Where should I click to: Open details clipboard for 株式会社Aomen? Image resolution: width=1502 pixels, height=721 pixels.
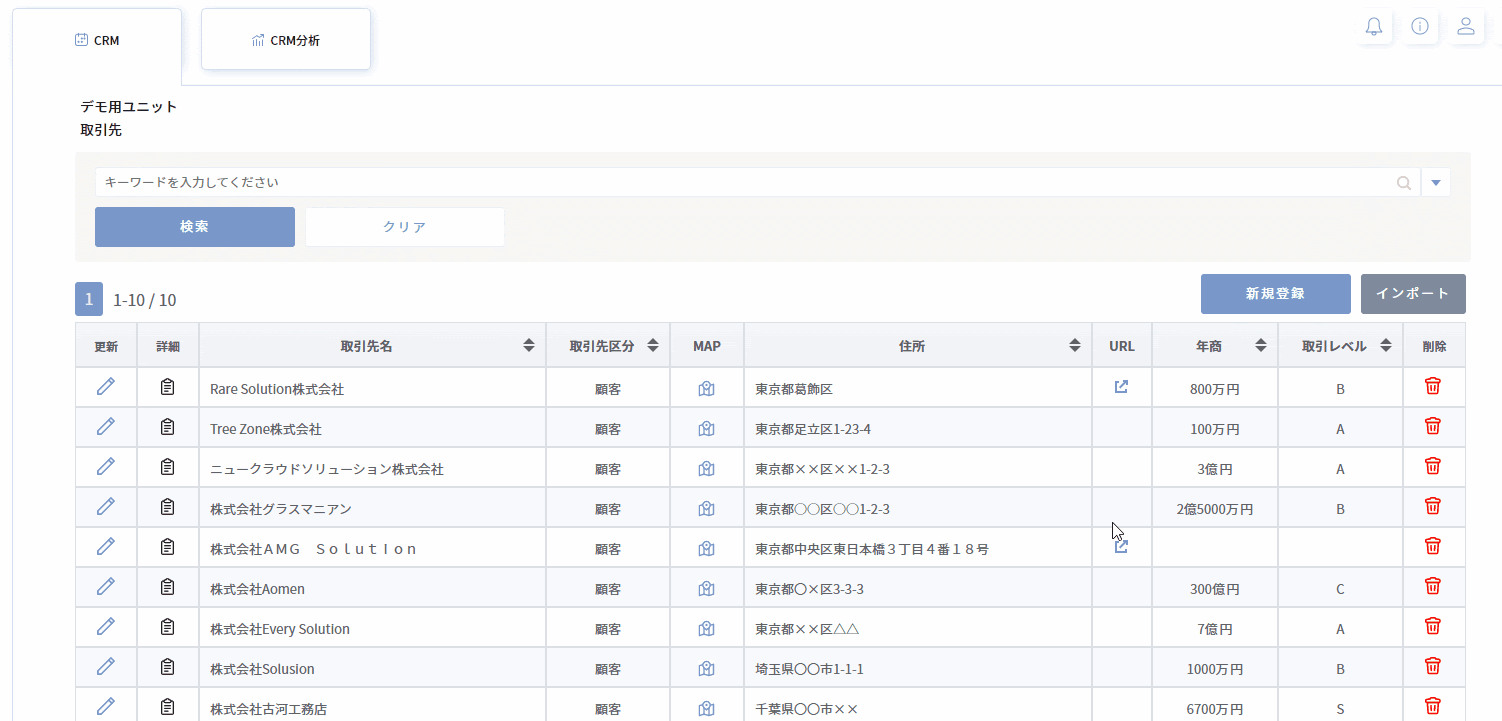point(168,587)
